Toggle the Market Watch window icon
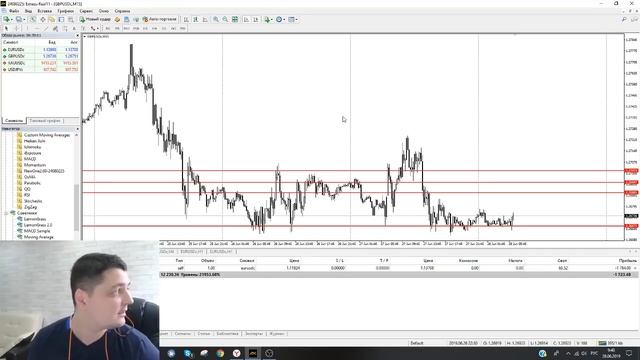640x360 pixels. click(33, 19)
